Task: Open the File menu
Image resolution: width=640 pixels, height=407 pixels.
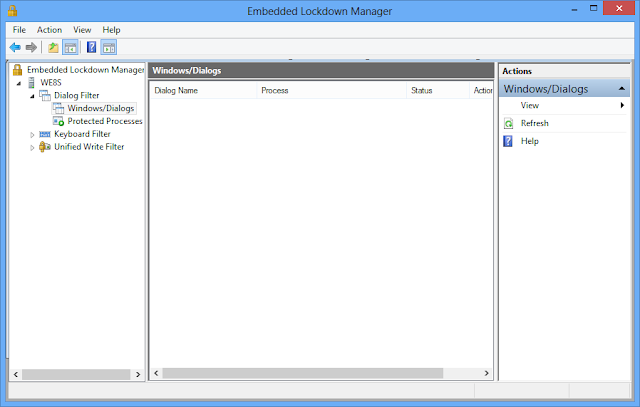Action: (19, 30)
